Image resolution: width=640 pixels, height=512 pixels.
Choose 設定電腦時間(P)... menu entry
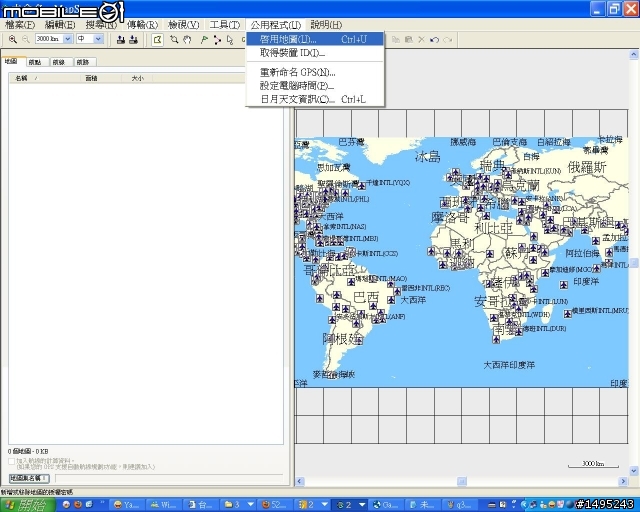[x=315, y=86]
